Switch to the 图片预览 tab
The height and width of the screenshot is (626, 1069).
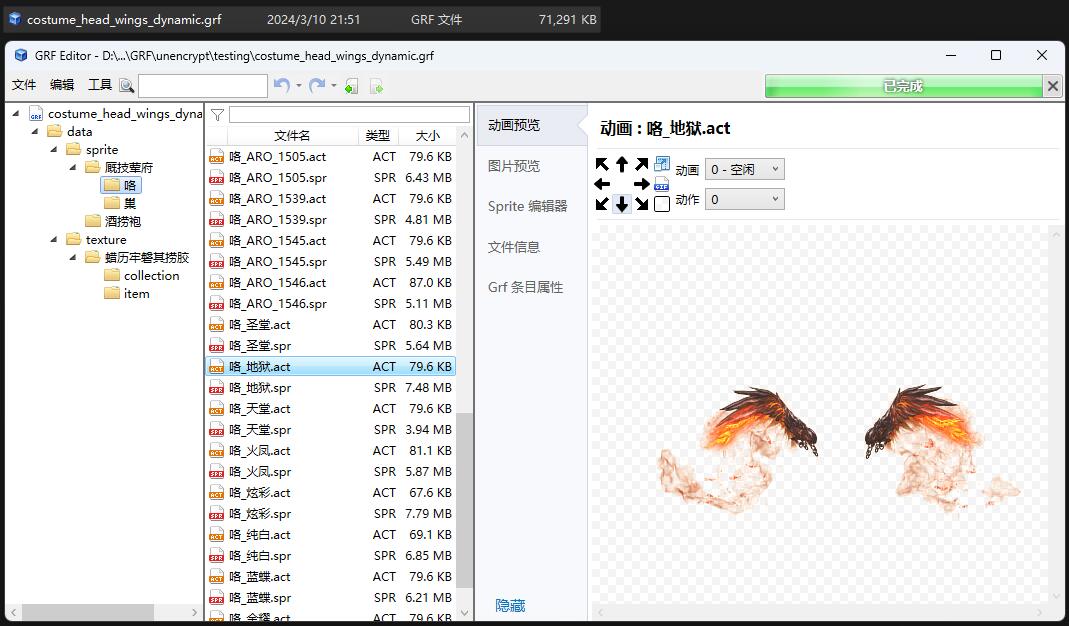coord(514,166)
